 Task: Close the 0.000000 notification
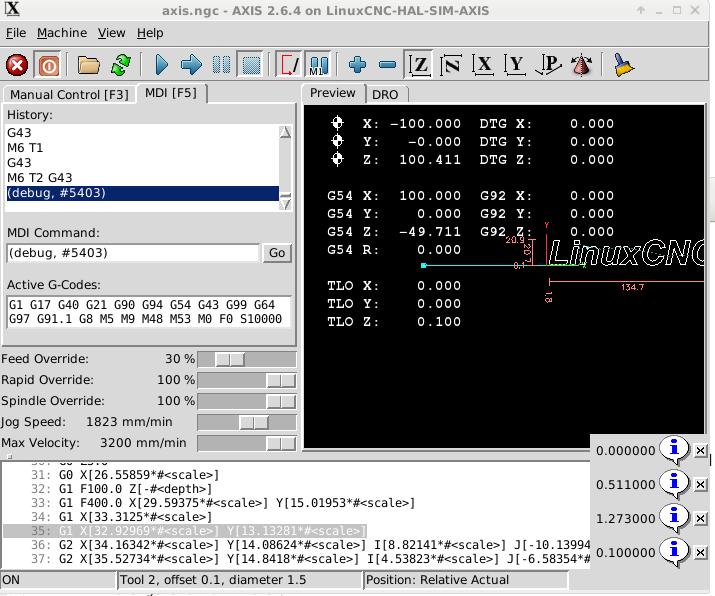(700, 451)
